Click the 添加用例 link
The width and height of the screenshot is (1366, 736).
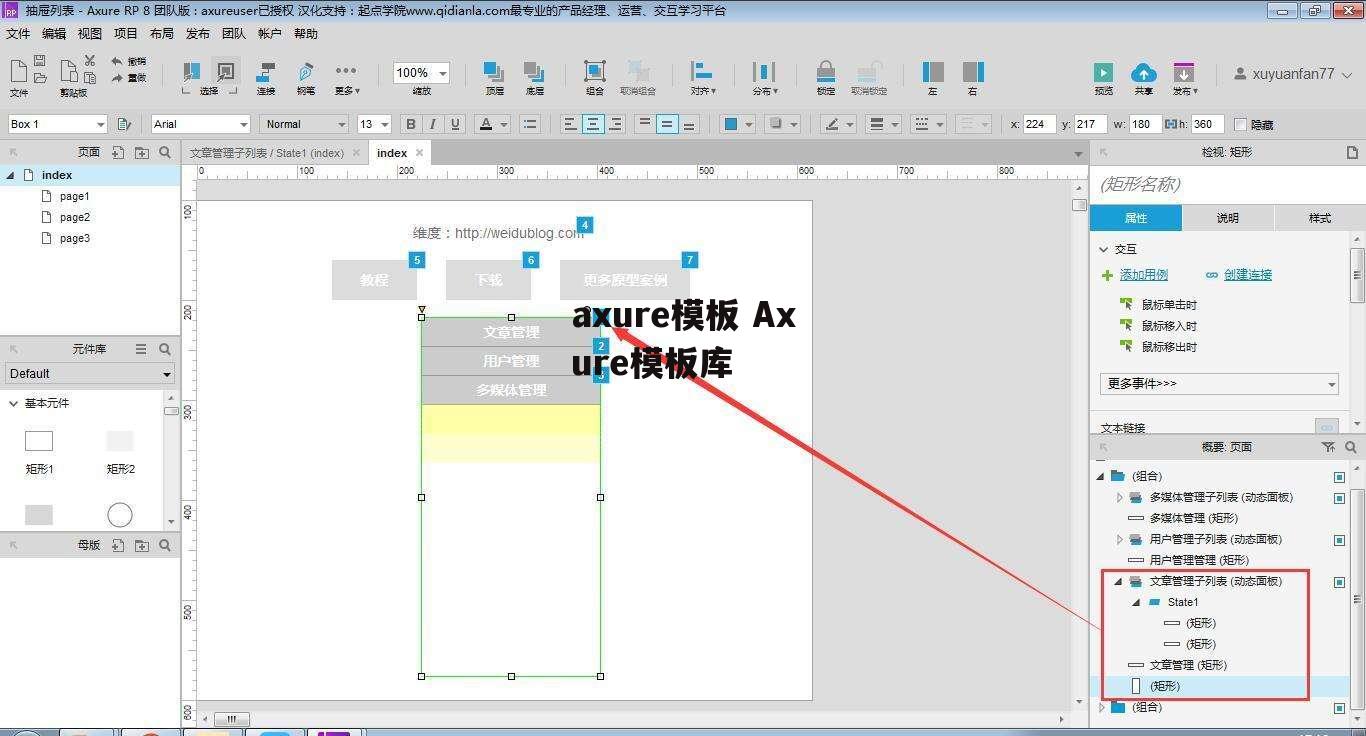pos(1143,275)
